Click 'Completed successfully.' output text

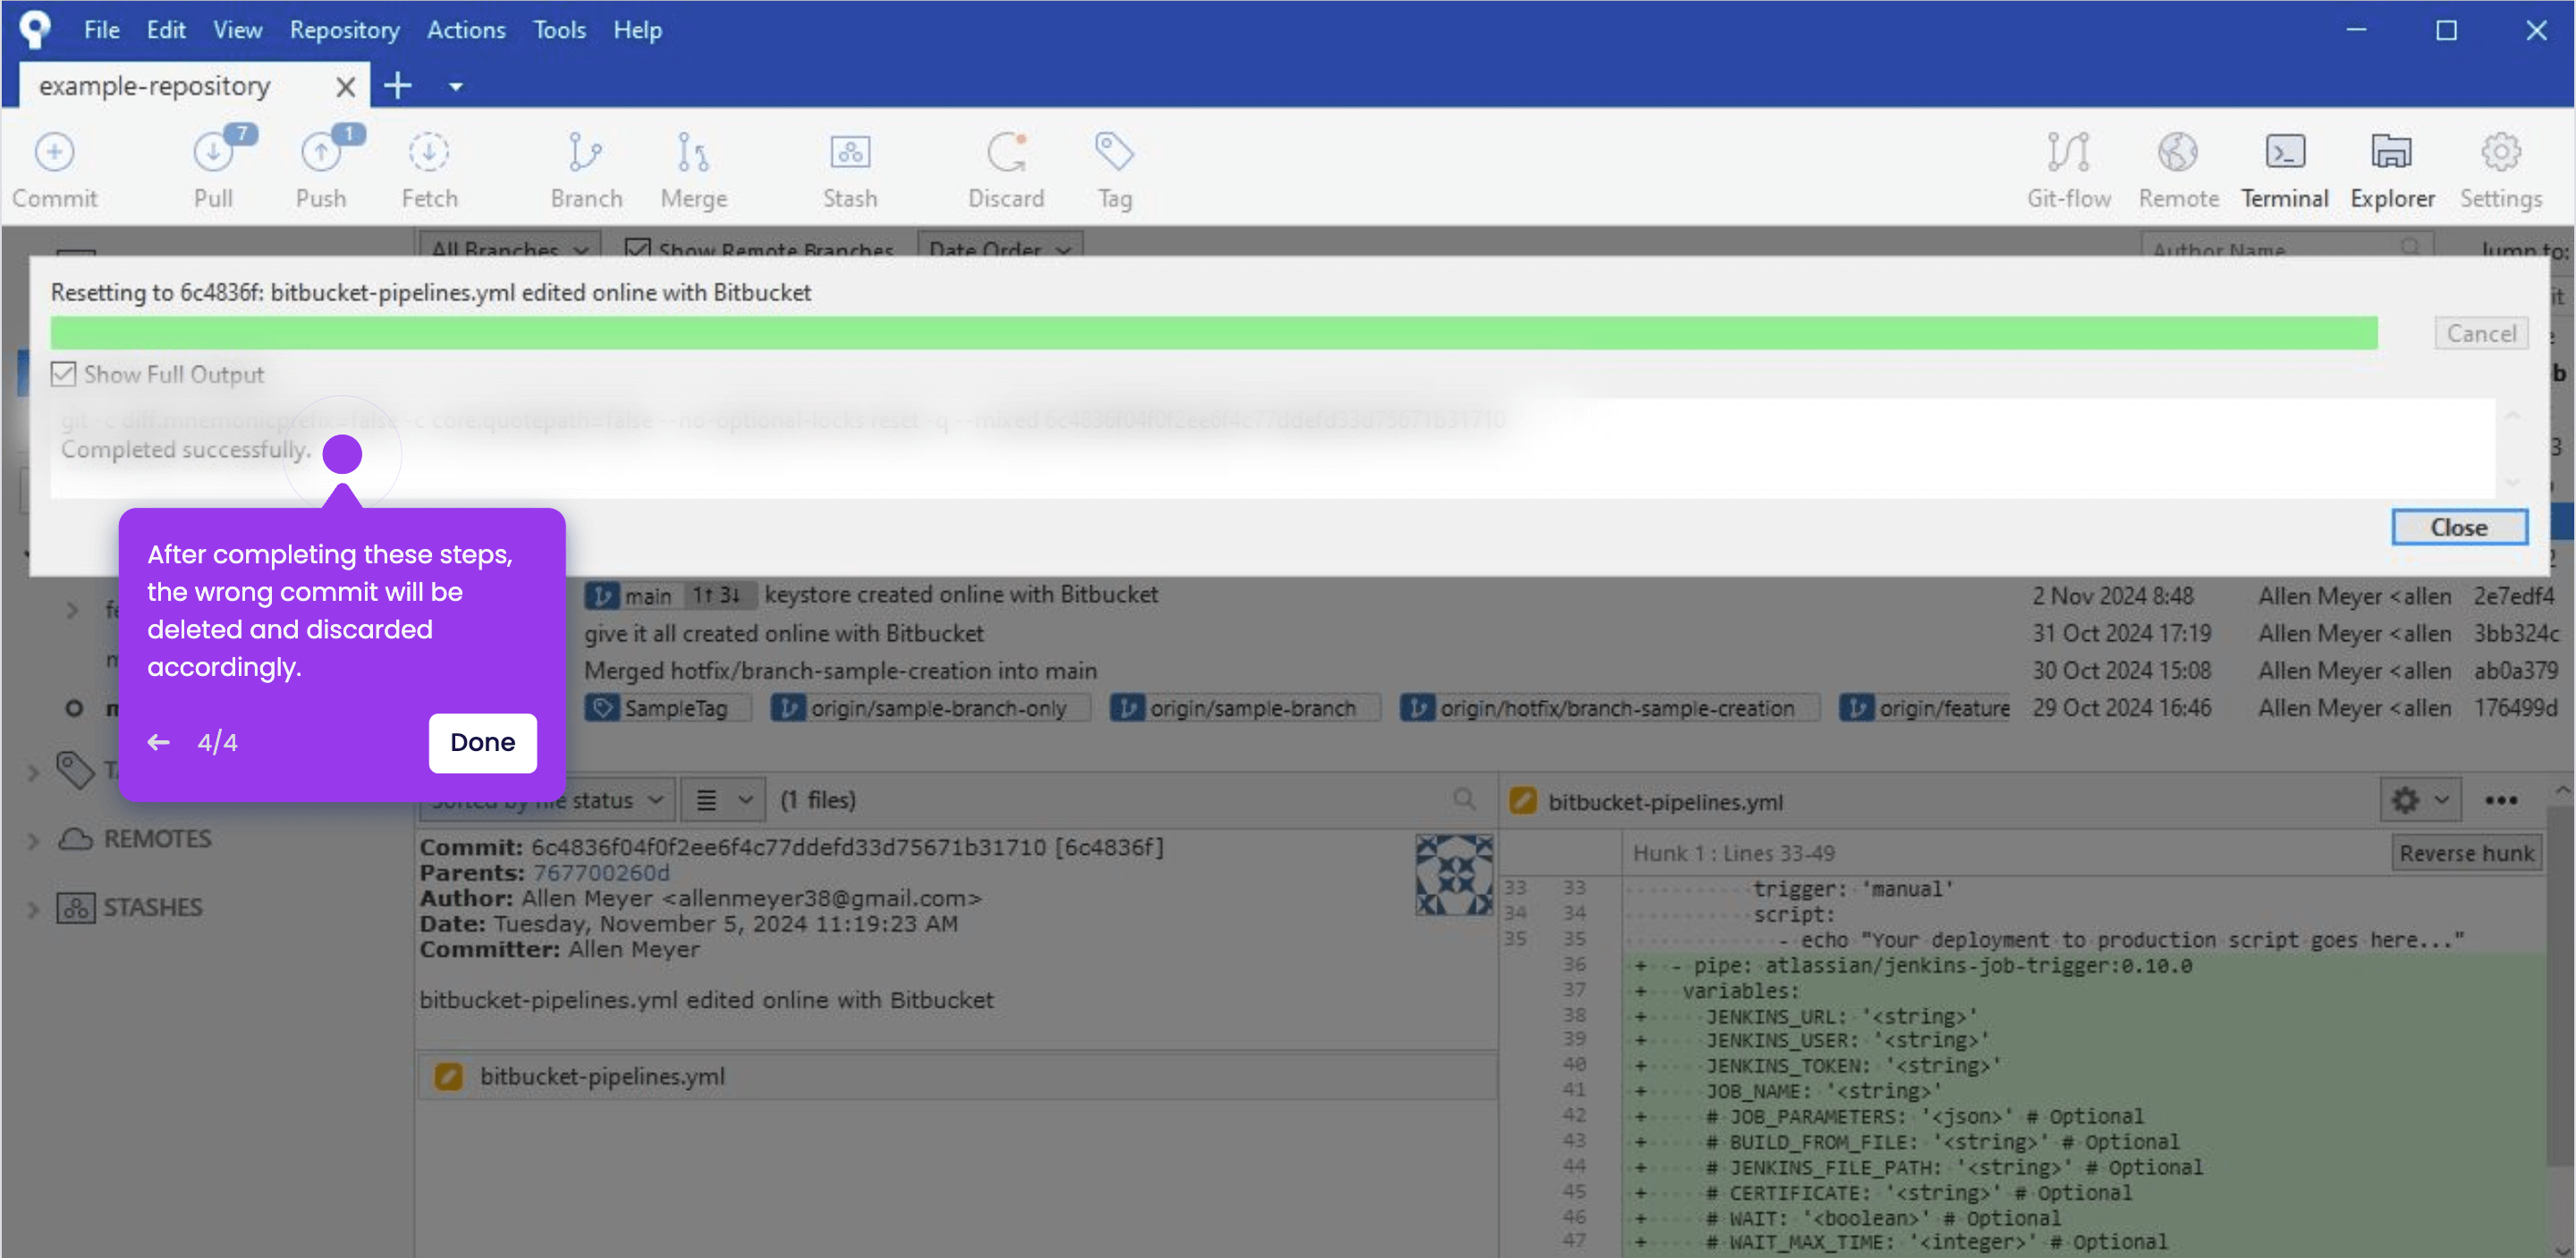(185, 450)
